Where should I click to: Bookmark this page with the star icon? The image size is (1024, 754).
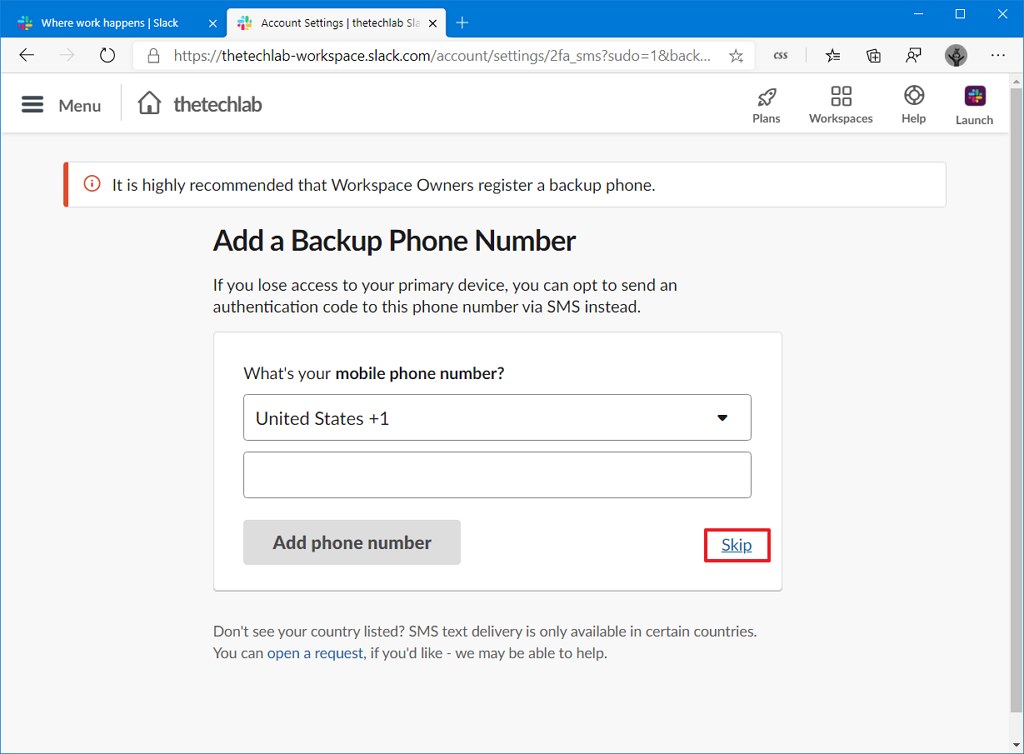click(736, 56)
